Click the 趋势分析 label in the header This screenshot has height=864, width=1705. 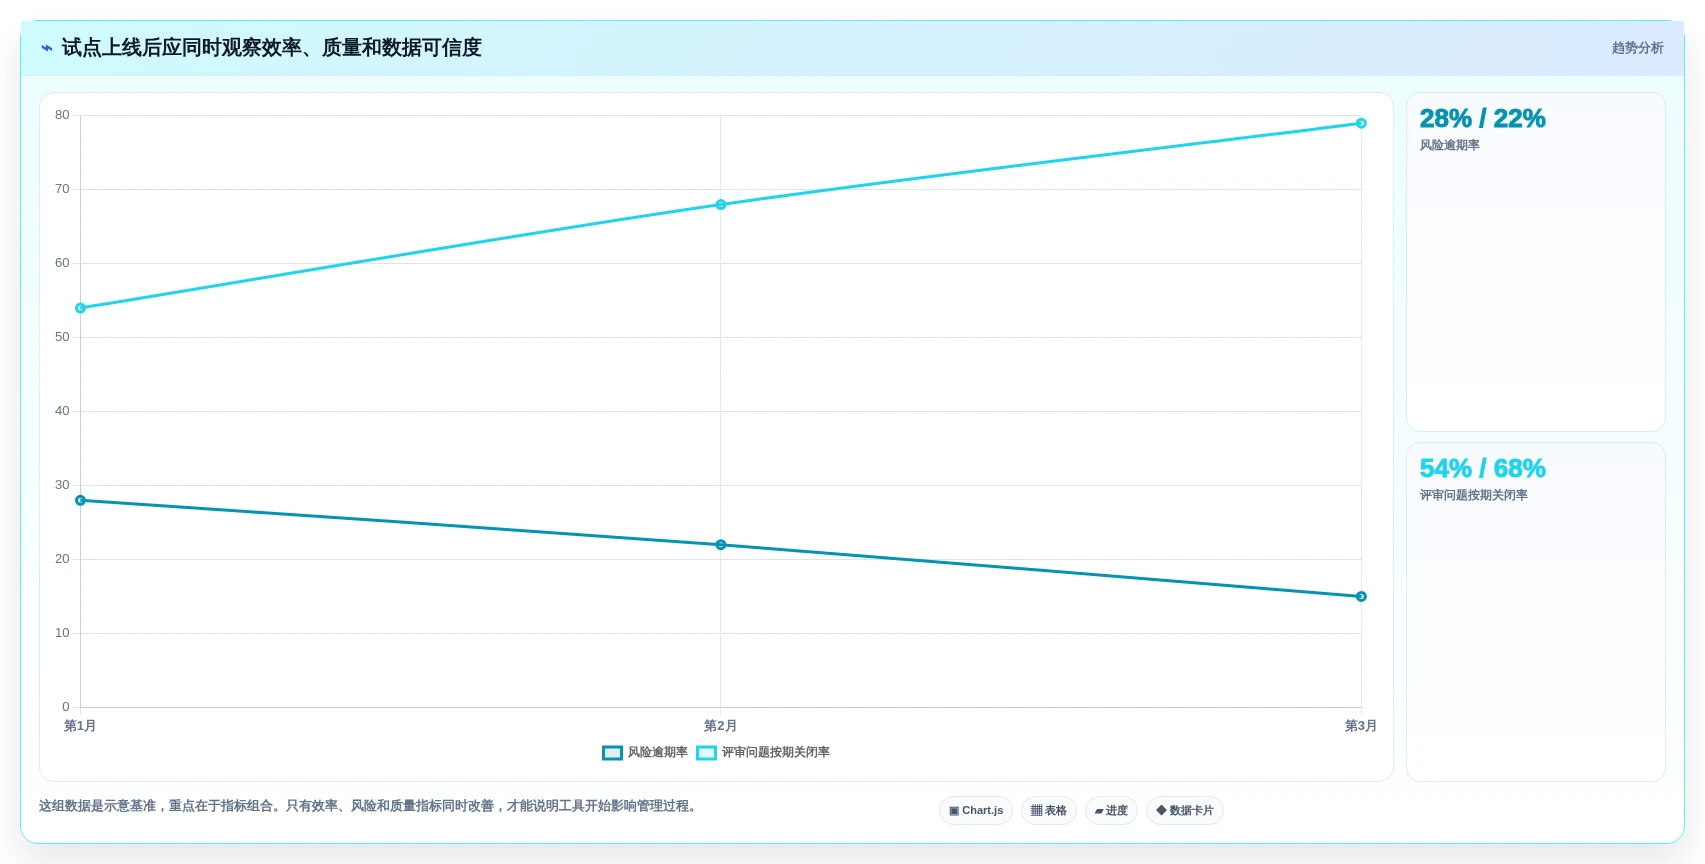pyautogui.click(x=1637, y=48)
